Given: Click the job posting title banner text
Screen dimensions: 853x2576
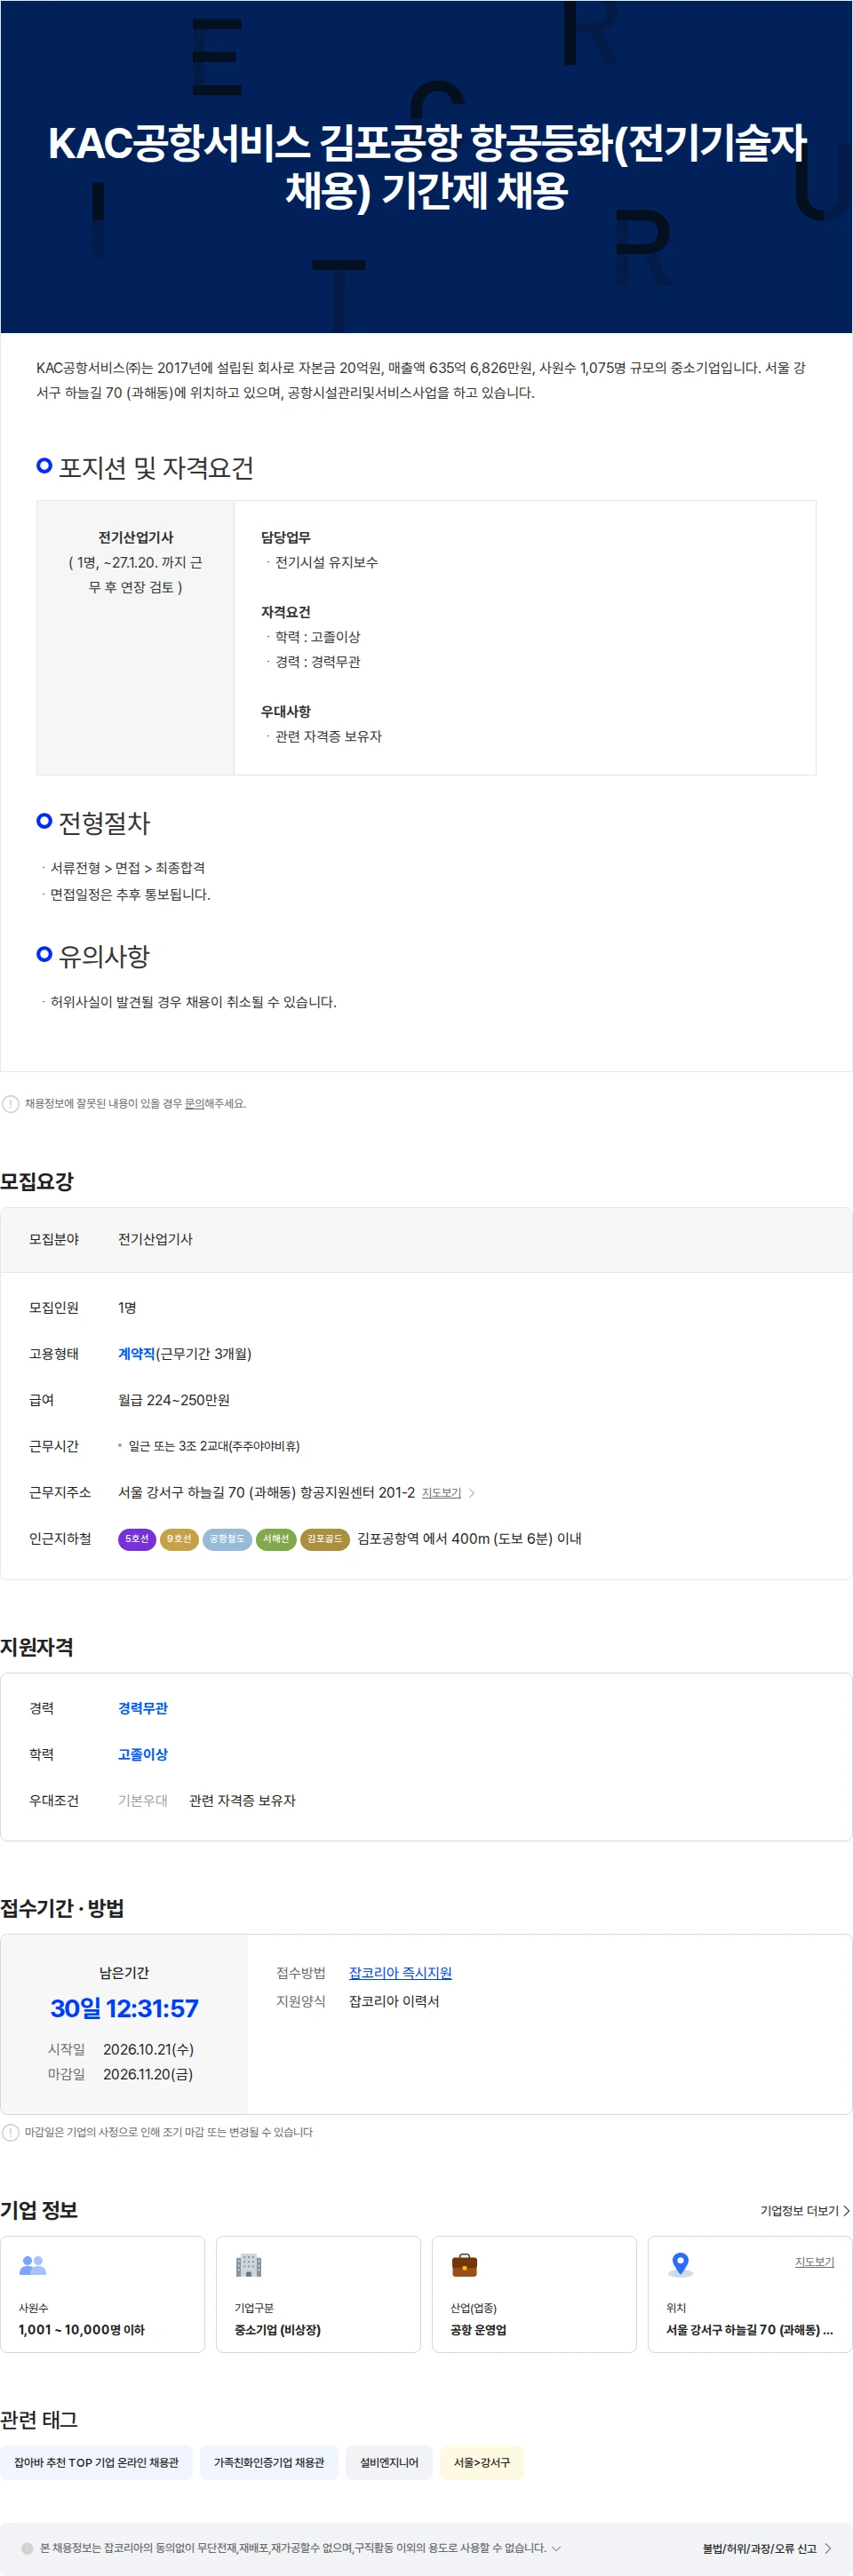Looking at the screenshot, I should (x=427, y=166).
